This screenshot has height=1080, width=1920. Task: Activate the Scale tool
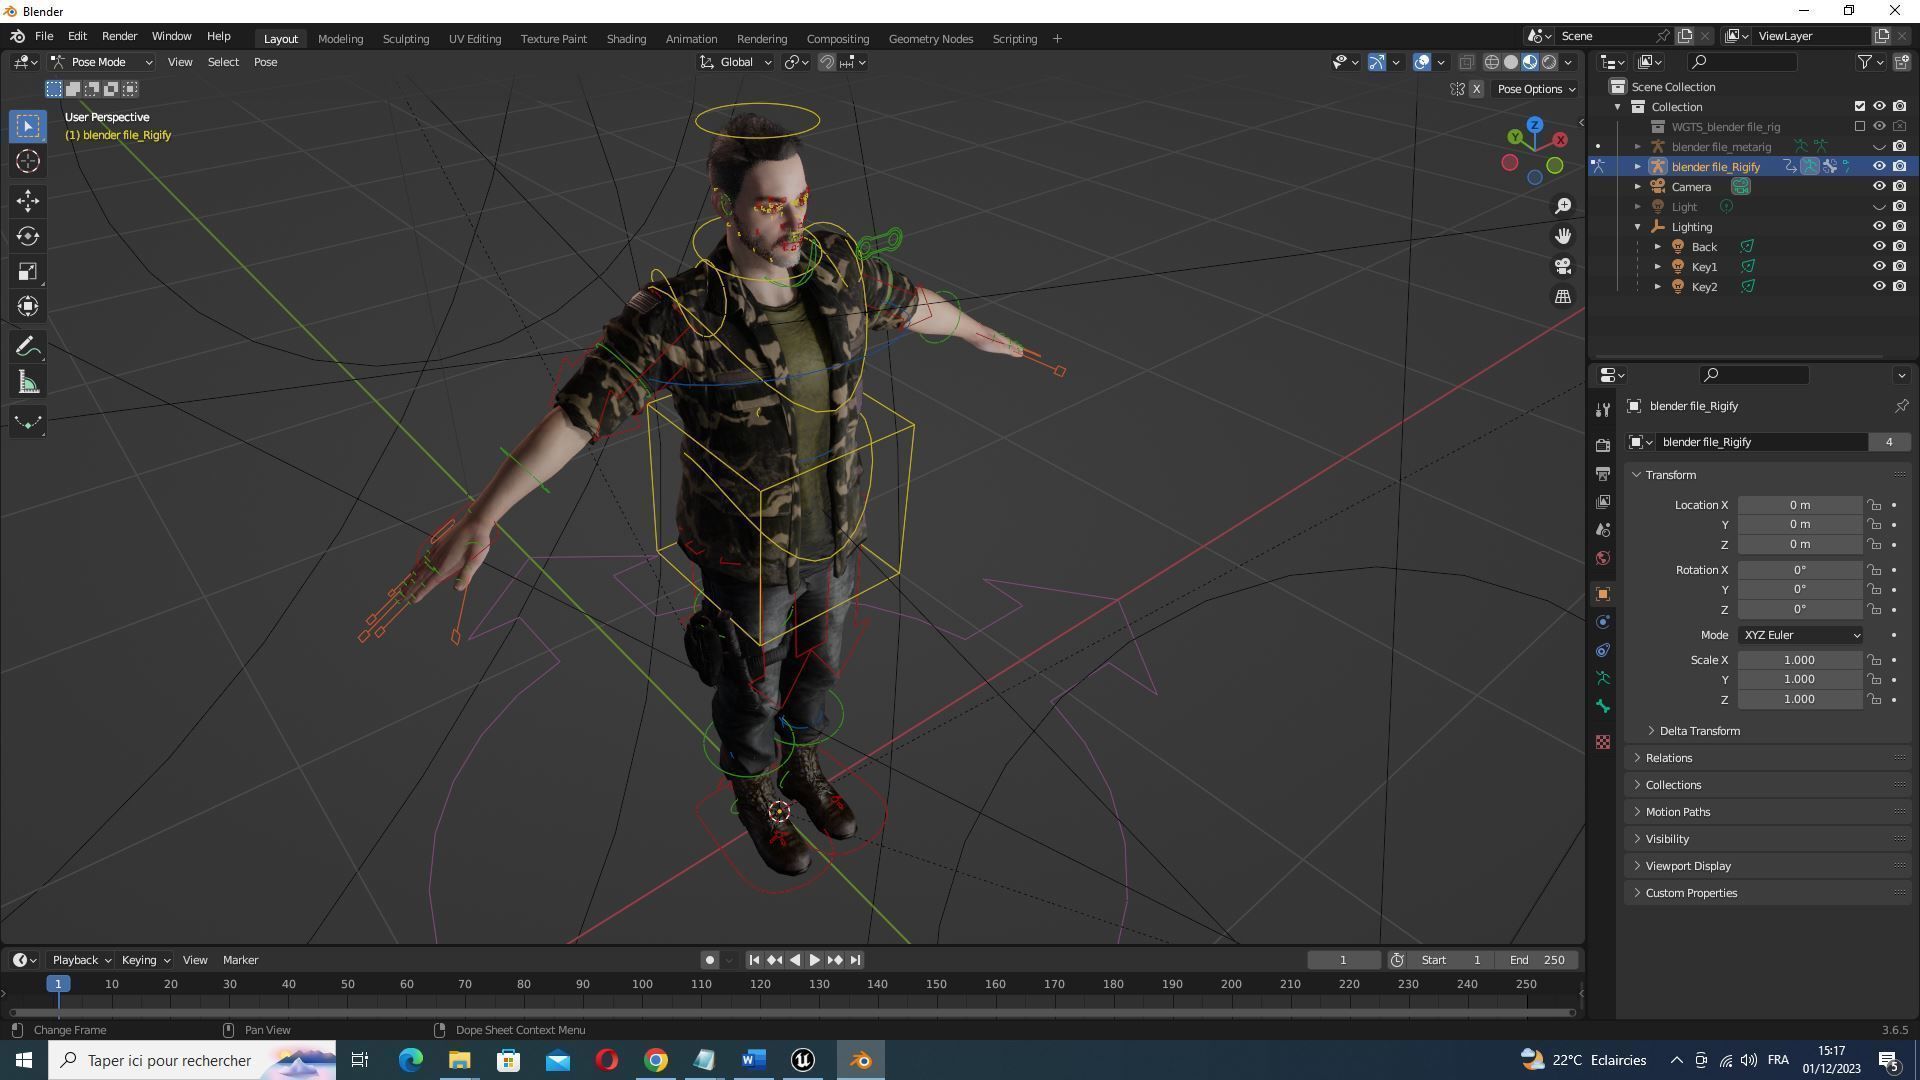[x=28, y=272]
